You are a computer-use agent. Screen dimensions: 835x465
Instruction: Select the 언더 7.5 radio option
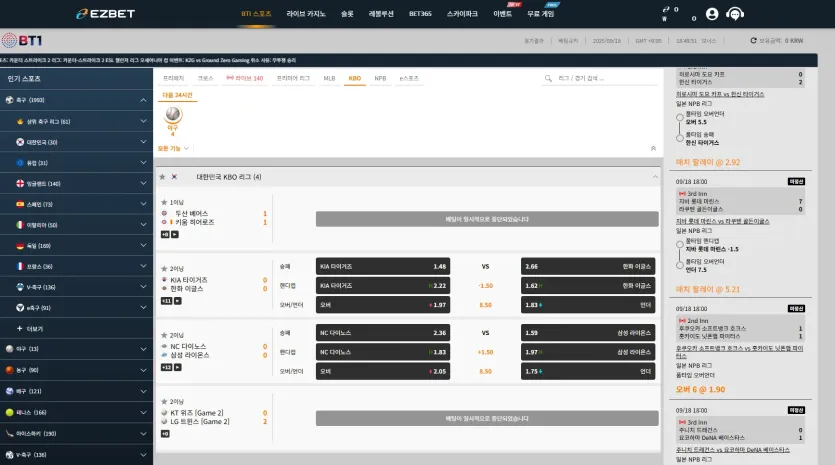[680, 265]
